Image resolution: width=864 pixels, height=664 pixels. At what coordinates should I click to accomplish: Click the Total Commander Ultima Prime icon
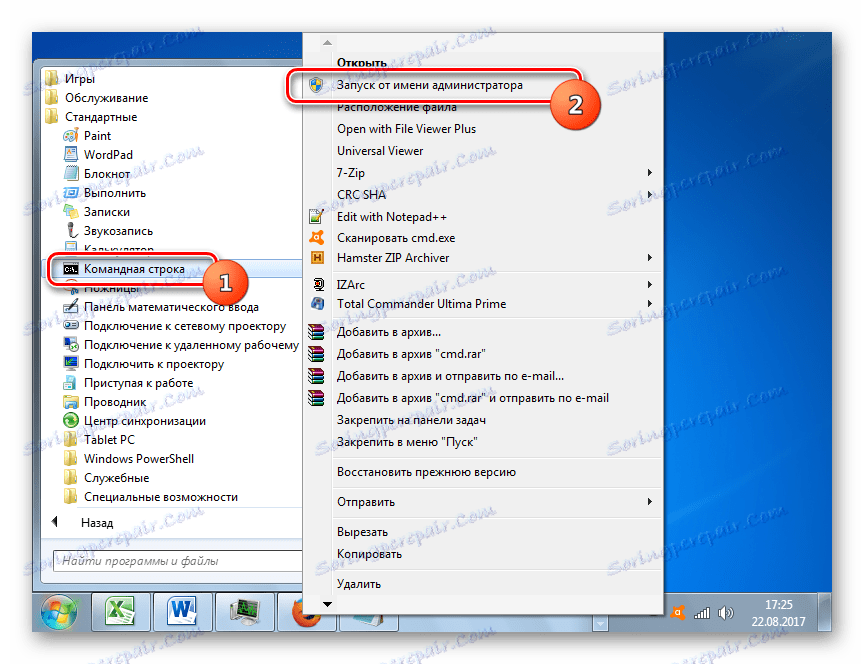click(317, 304)
